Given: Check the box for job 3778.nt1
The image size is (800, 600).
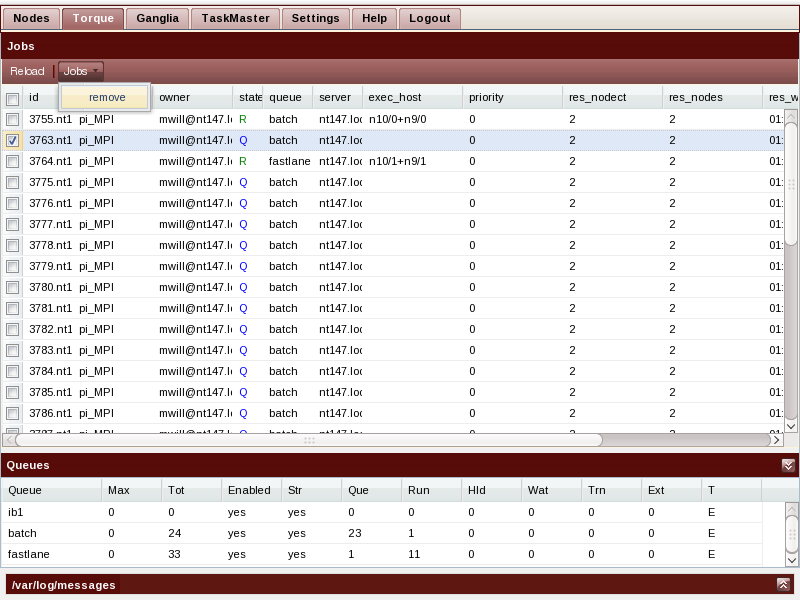Looking at the screenshot, I should [13, 245].
